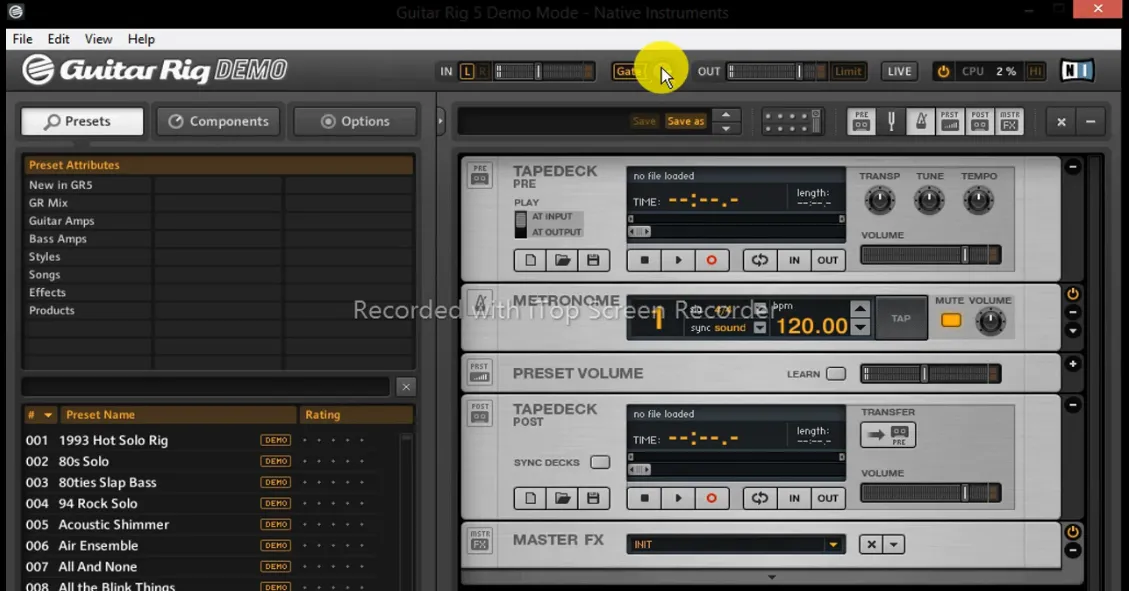1129x591 pixels.
Task: Show the Tuner via tuning fork icon
Action: pos(891,121)
